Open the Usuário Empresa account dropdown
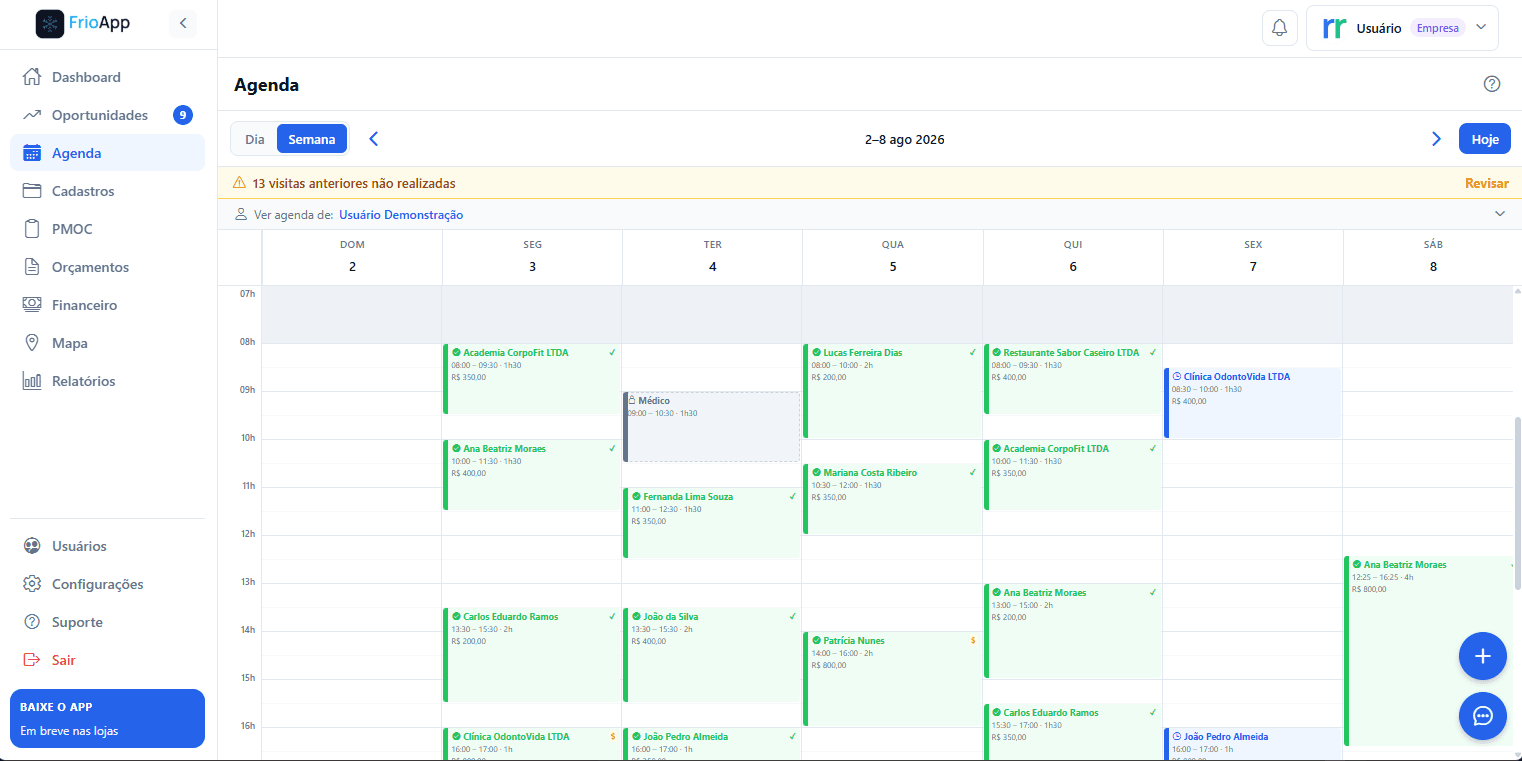 [x=1403, y=28]
